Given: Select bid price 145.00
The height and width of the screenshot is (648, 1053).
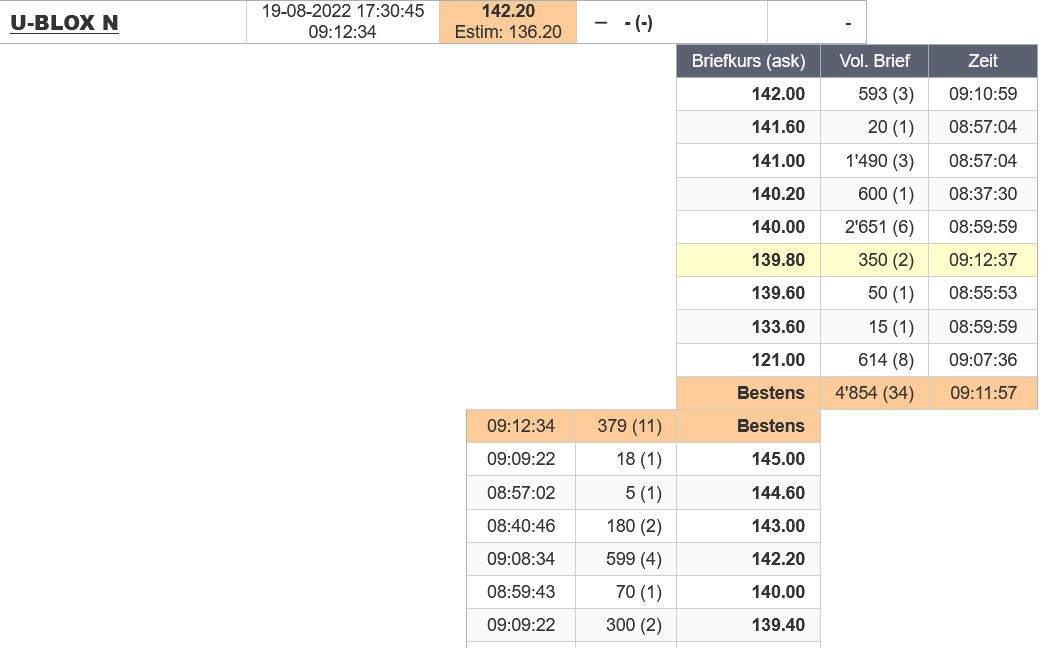Looking at the screenshot, I should 778,459.
